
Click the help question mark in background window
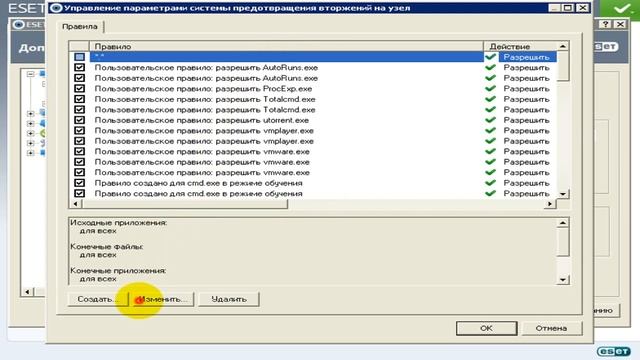point(606,24)
